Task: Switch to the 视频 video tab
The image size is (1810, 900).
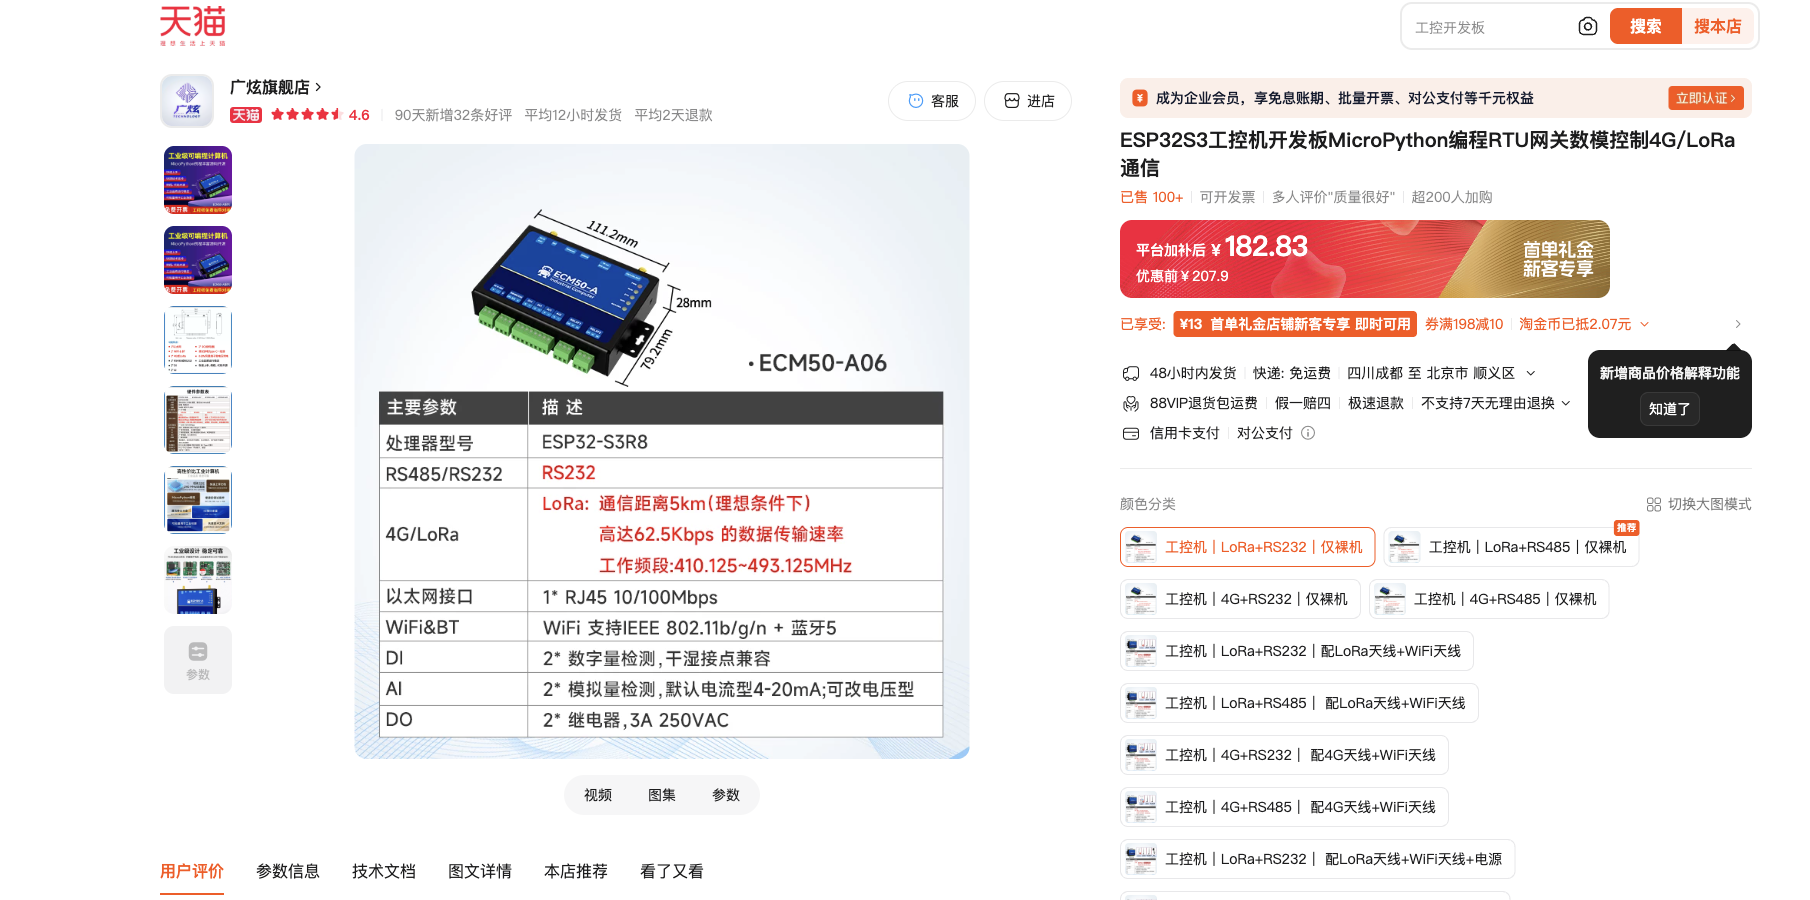Action: tap(598, 795)
